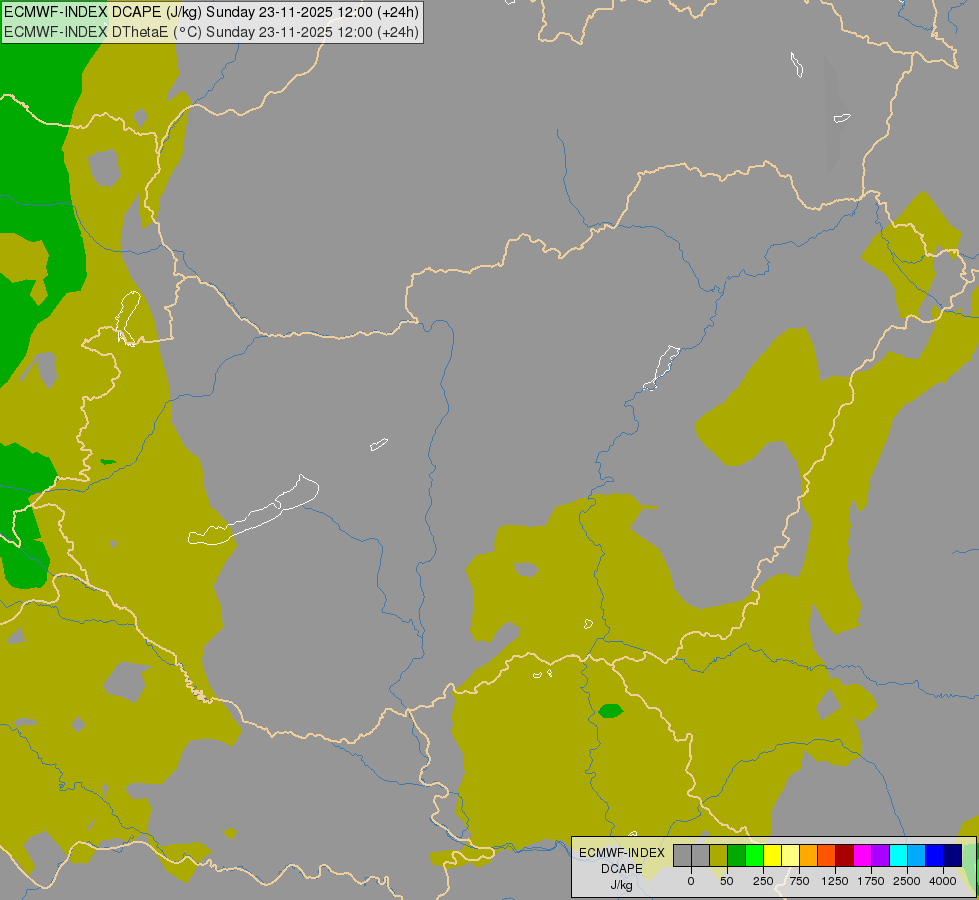Pick the light blue legend swatch

[x=917, y=855]
